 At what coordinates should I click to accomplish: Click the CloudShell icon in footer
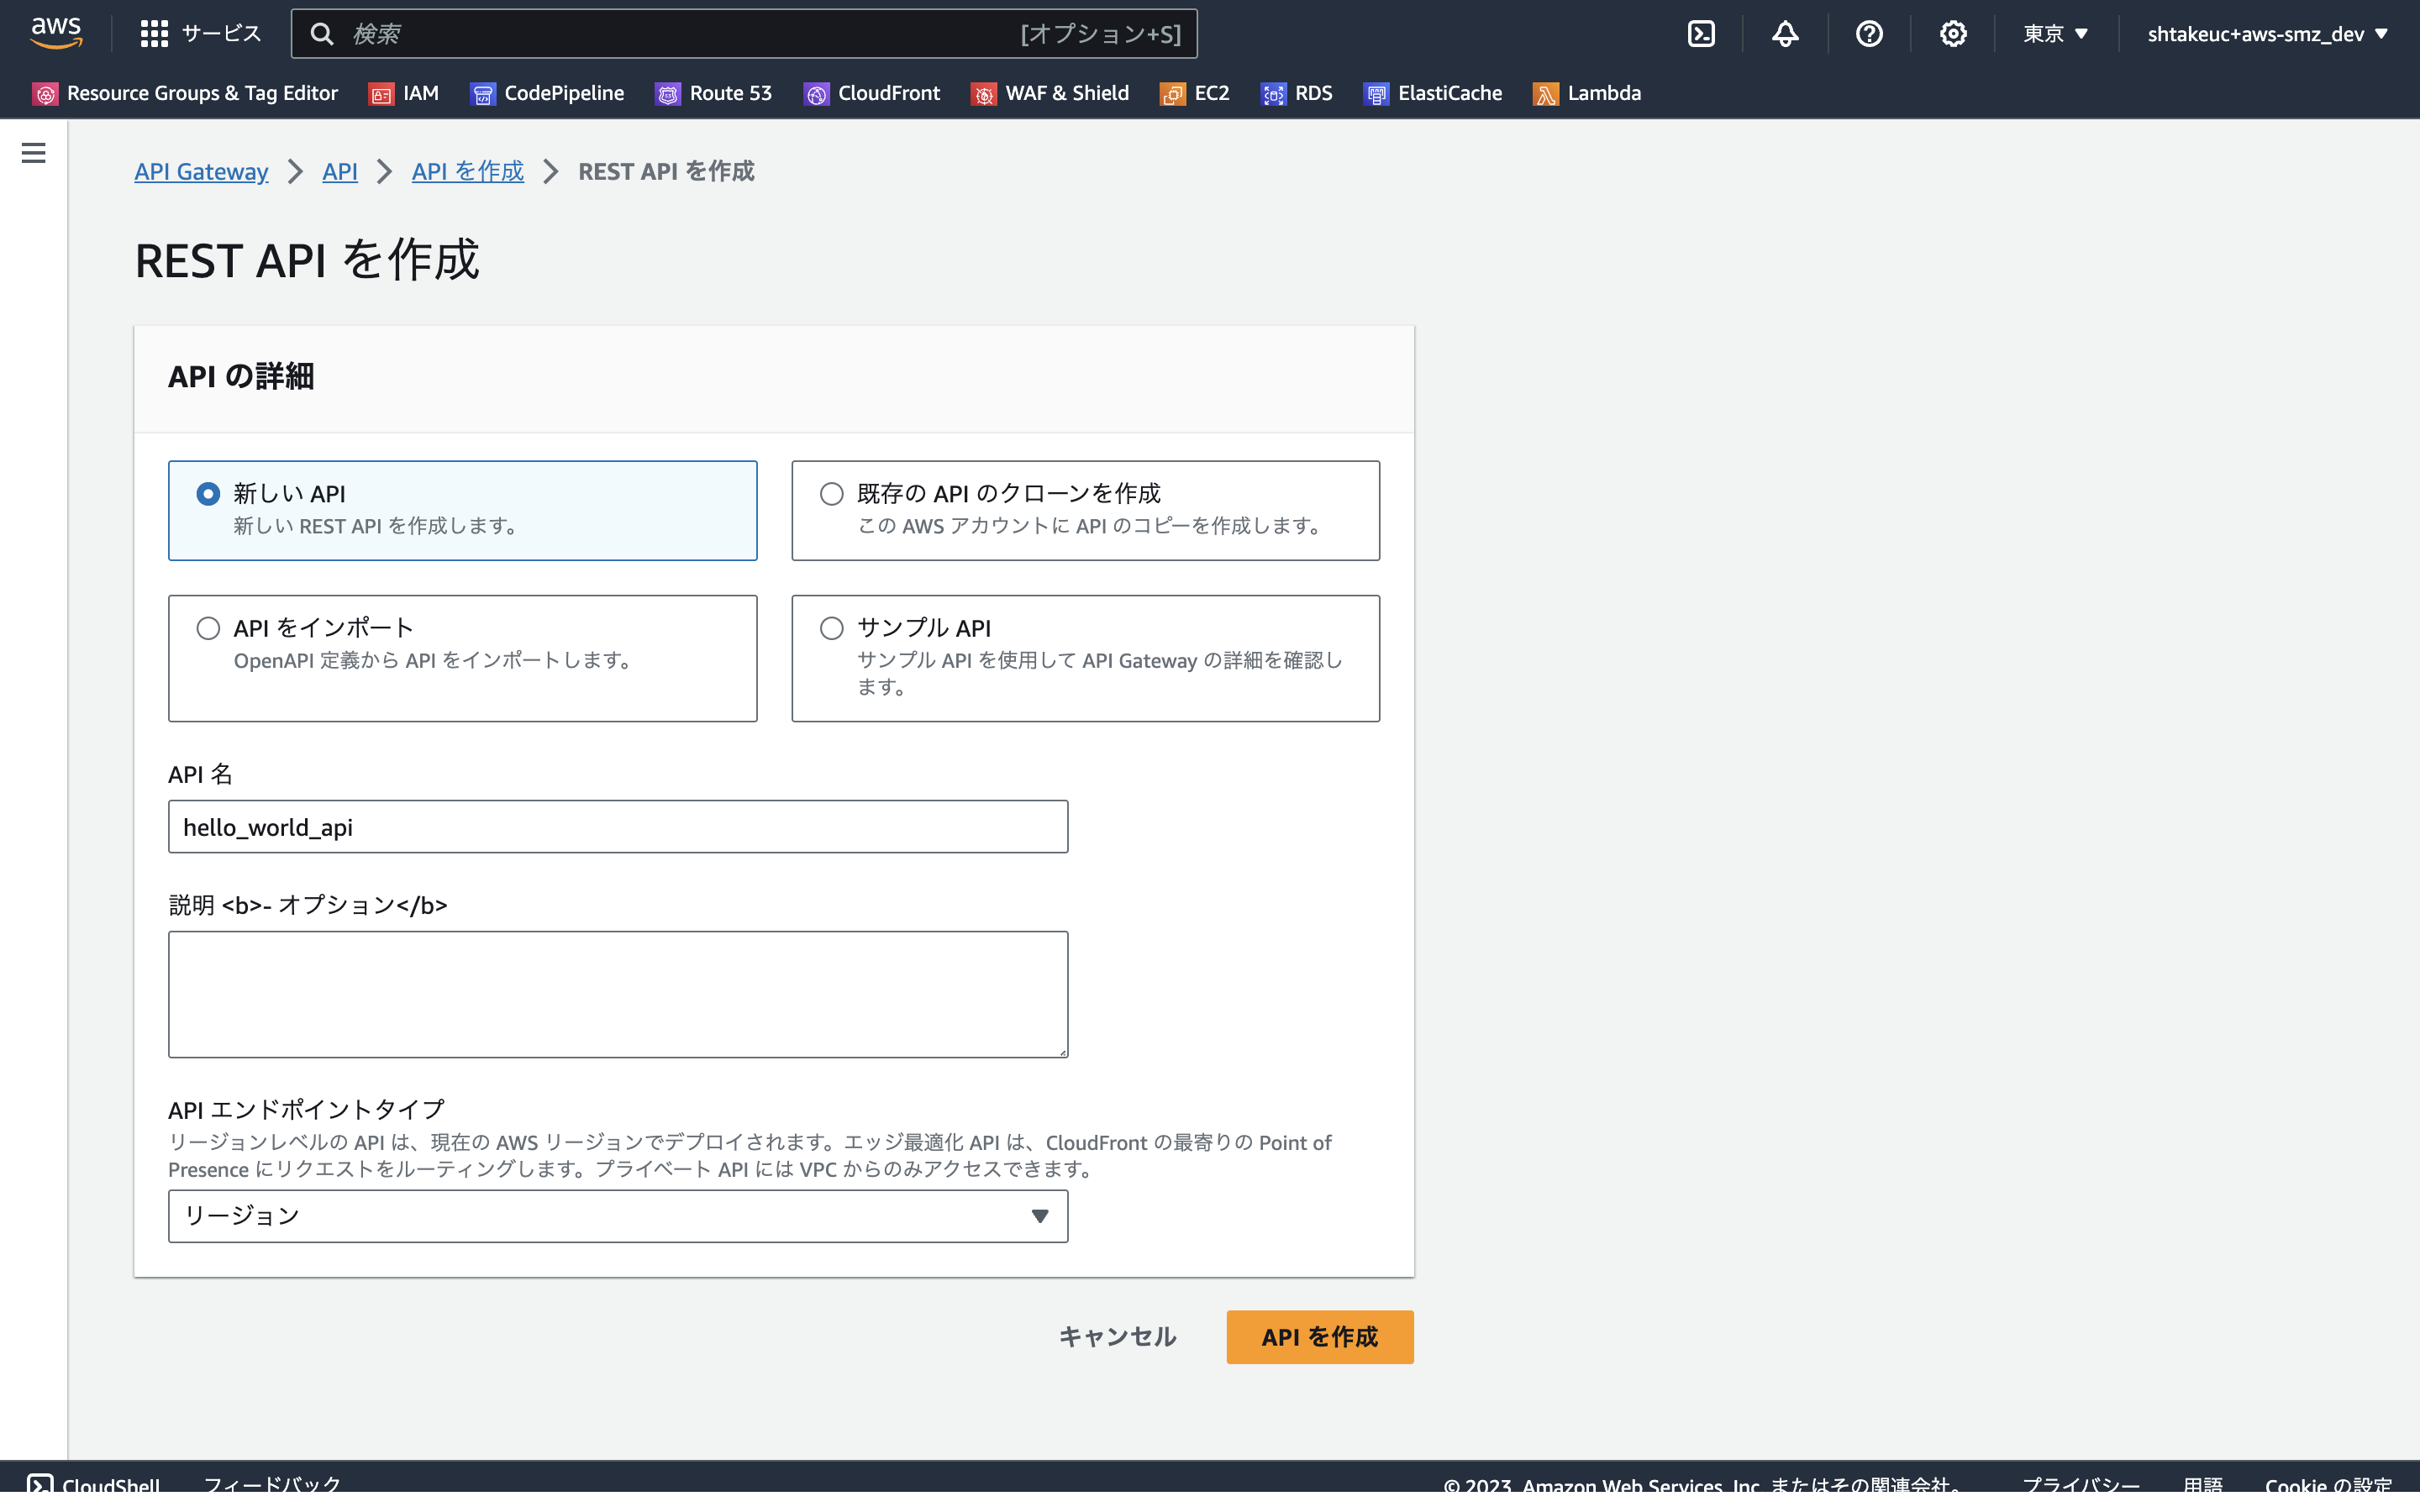[x=40, y=1485]
